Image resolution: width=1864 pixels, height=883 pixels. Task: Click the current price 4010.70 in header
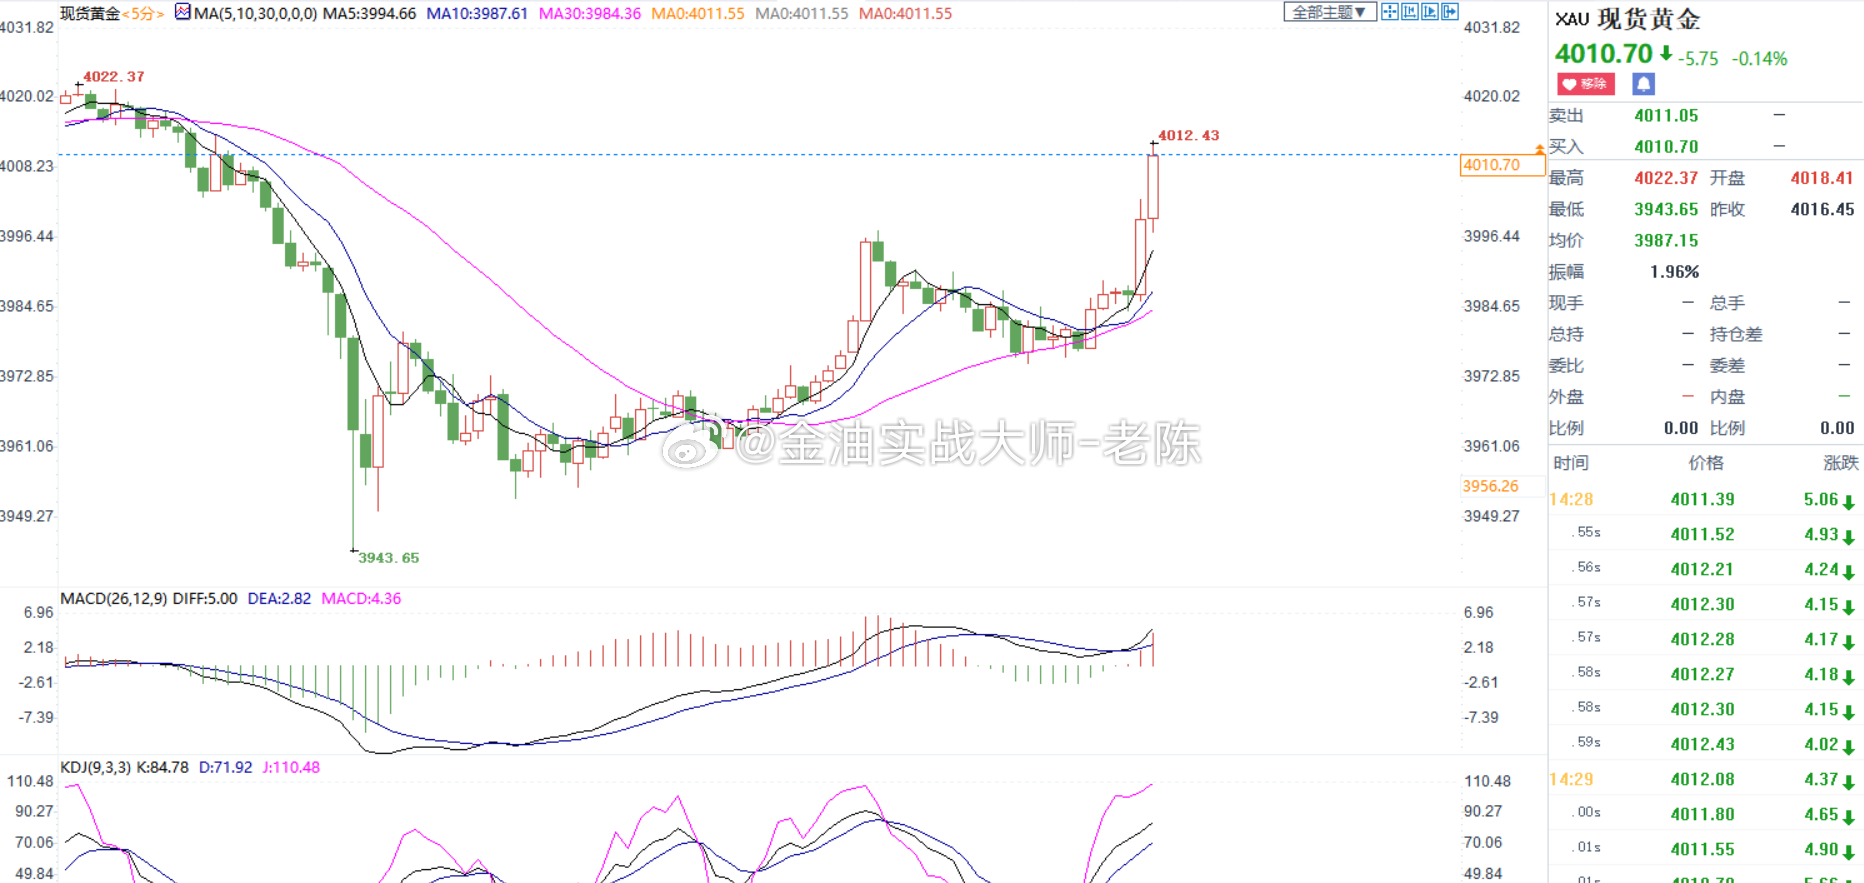pyautogui.click(x=1604, y=54)
